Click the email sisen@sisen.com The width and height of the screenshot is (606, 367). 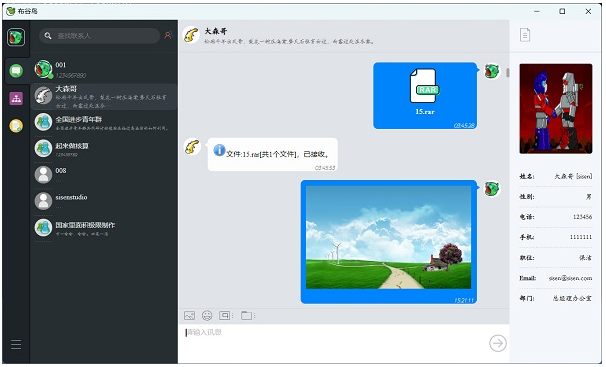(x=570, y=278)
